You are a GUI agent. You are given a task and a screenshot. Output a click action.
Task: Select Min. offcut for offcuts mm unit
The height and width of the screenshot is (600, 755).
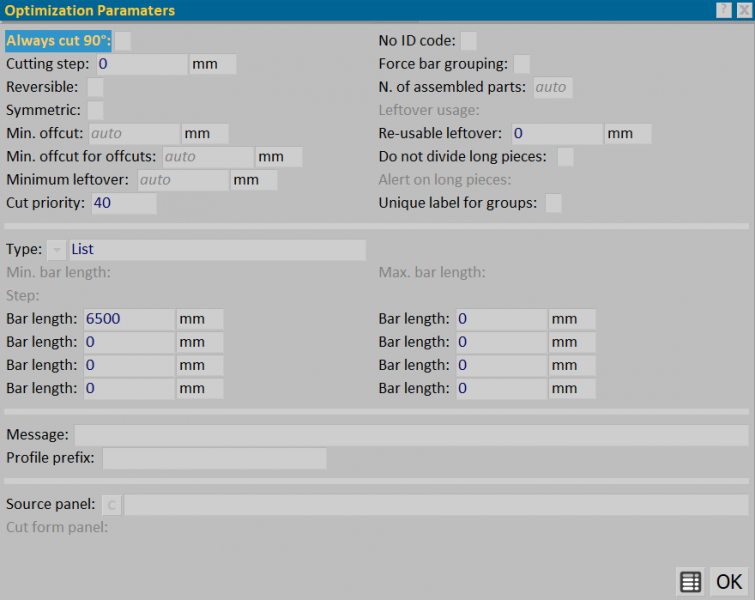pyautogui.click(x=279, y=157)
